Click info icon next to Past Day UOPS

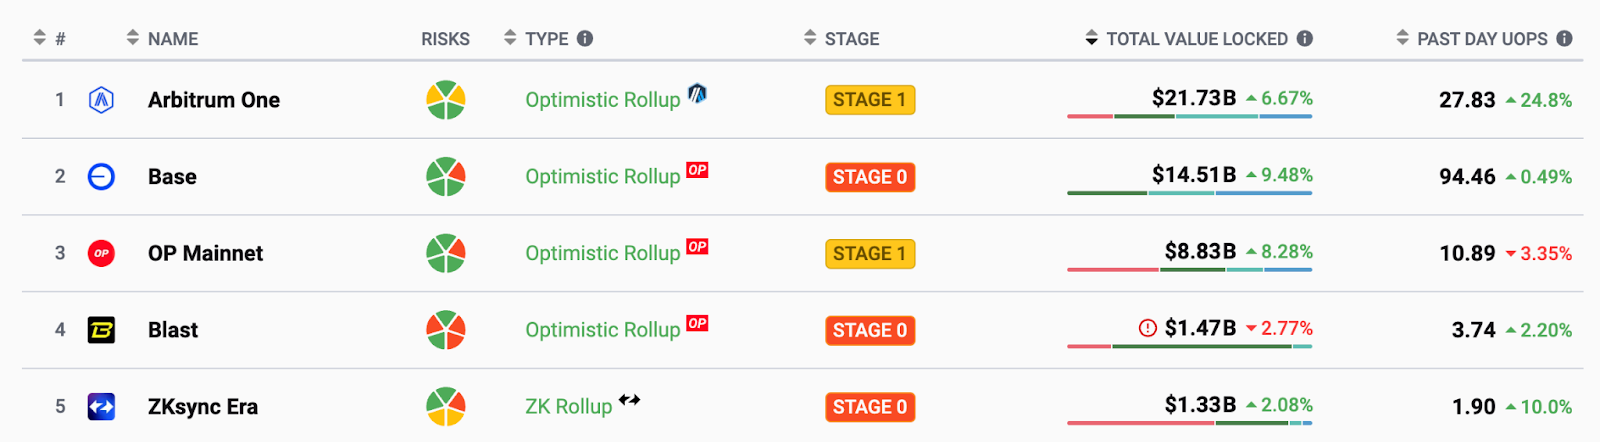click(1565, 39)
